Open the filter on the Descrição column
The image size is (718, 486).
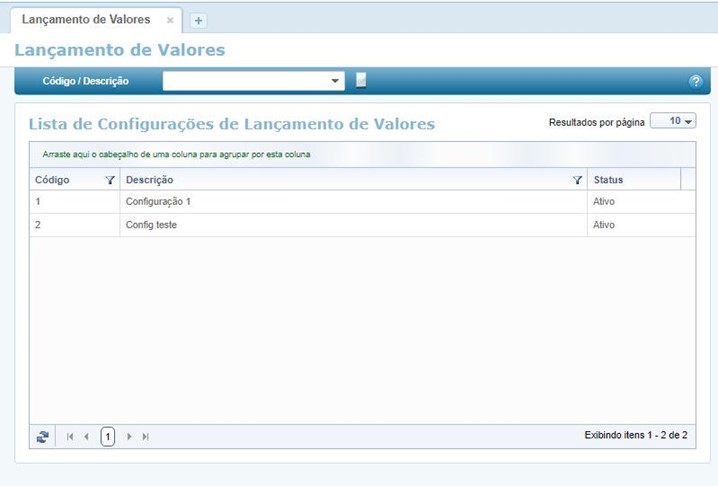[x=577, y=180]
